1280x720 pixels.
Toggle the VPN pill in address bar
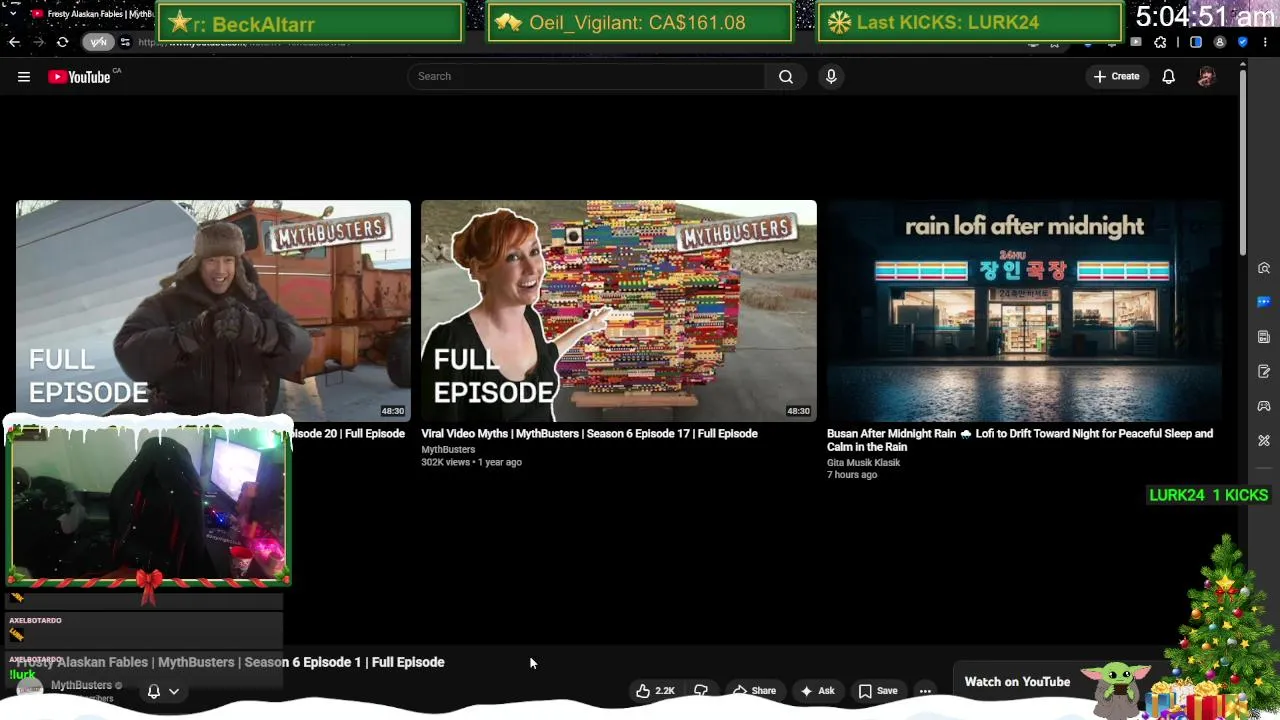(x=98, y=42)
